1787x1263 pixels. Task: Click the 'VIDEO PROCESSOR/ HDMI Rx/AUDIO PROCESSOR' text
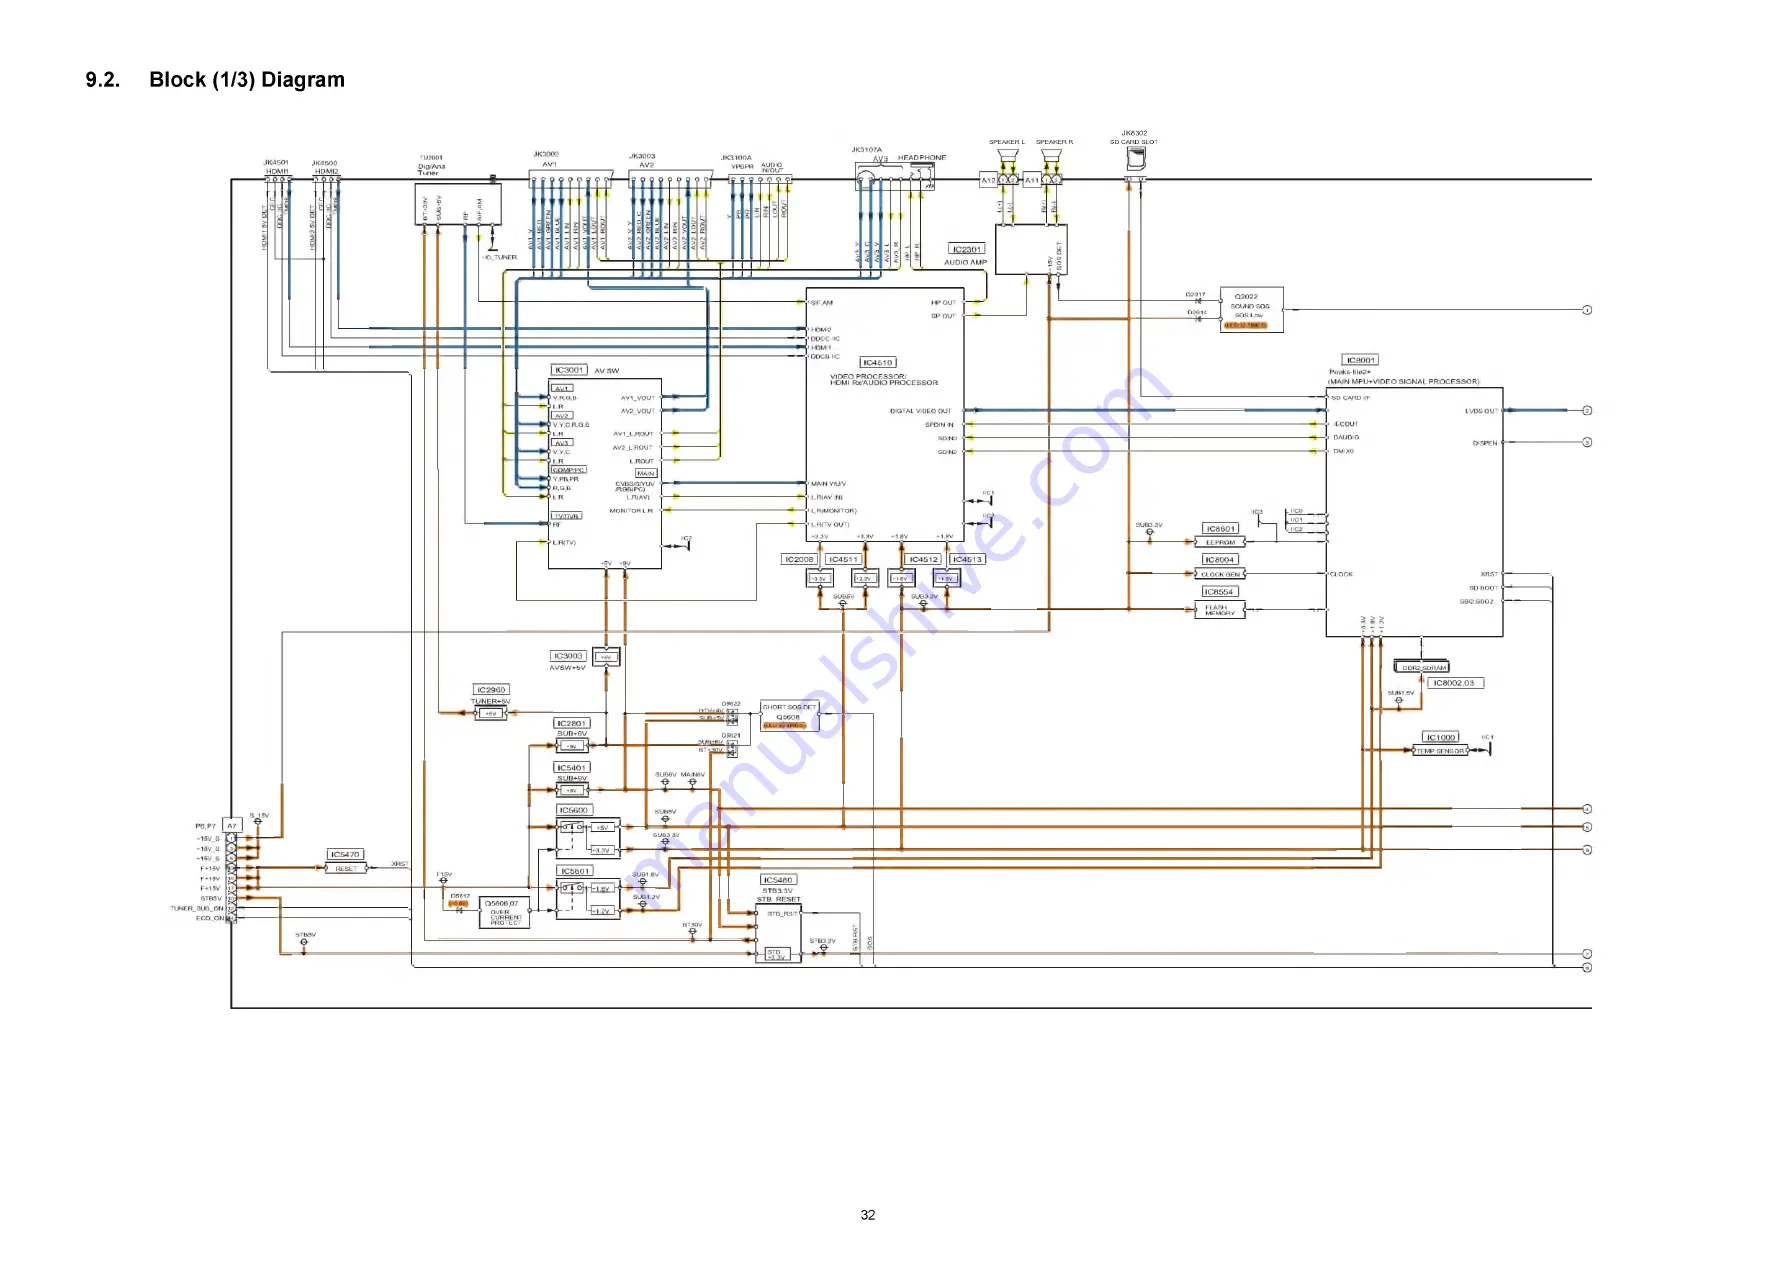tap(884, 380)
